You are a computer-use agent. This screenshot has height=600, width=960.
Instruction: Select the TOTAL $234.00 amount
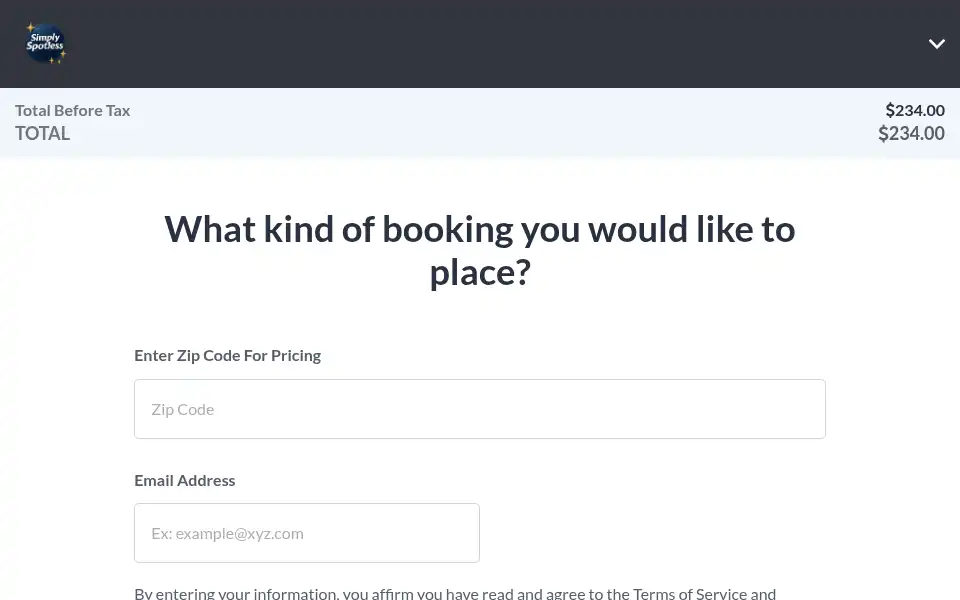(911, 133)
